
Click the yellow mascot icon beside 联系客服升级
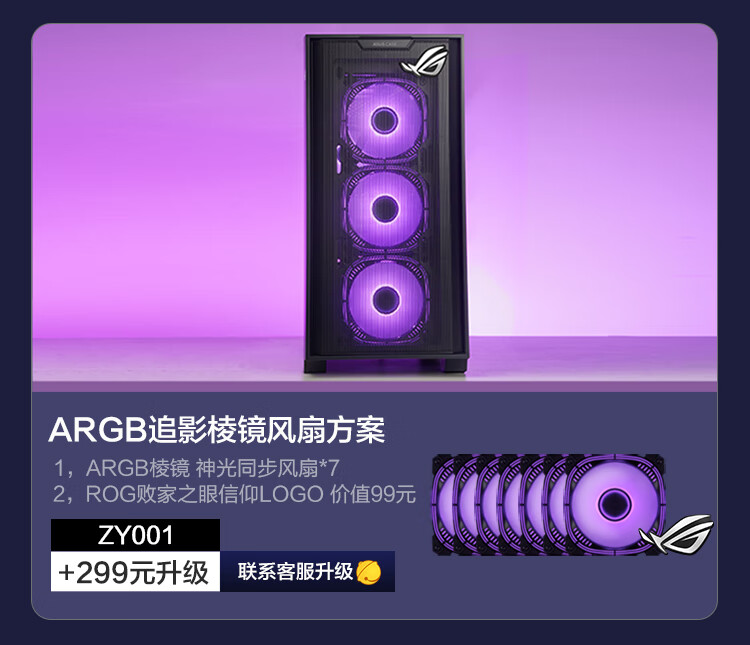tap(369, 571)
